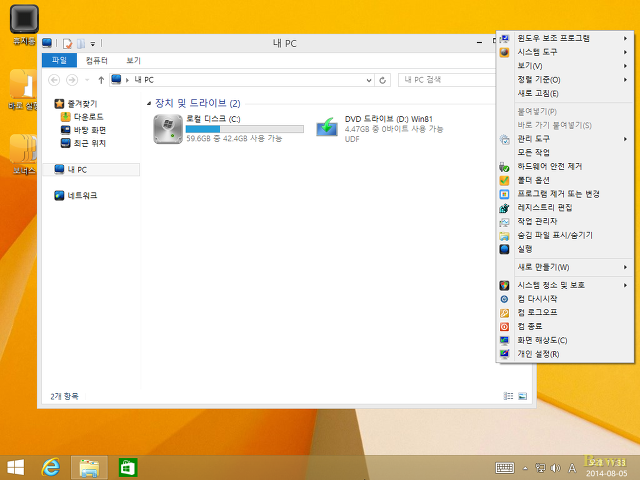Open the quick access toolbar customize arrow
The width and height of the screenshot is (640, 480).
(93, 44)
